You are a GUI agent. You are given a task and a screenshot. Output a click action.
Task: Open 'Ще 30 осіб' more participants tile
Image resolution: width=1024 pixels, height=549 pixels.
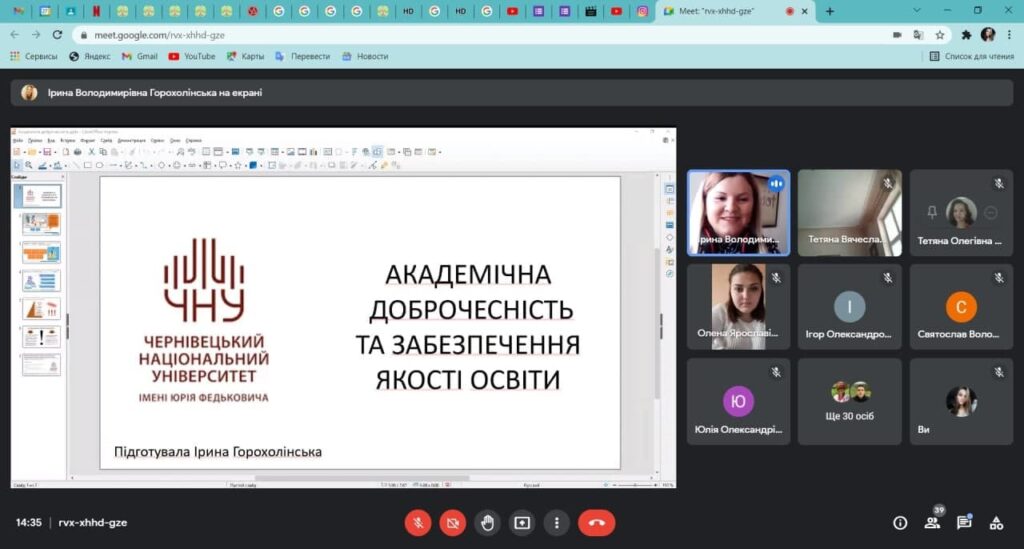coord(850,401)
